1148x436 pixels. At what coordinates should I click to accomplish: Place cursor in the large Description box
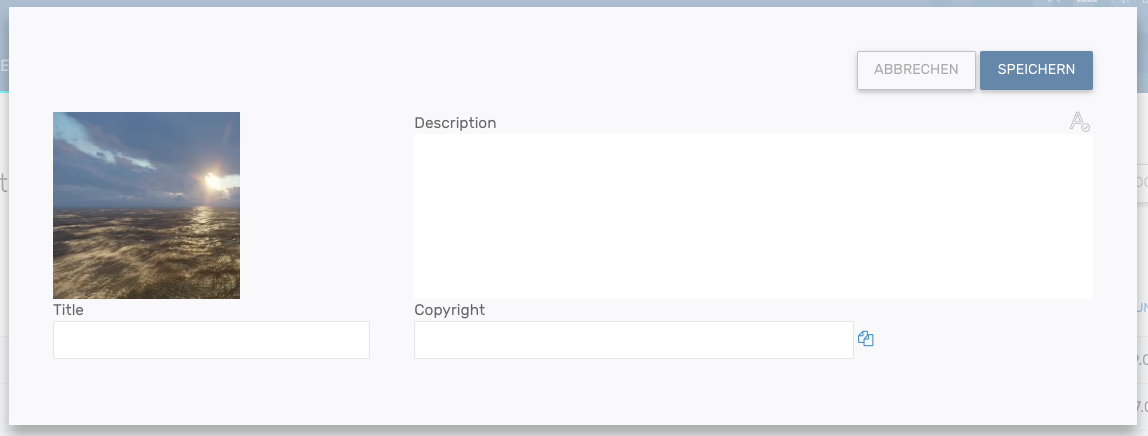tap(753, 216)
